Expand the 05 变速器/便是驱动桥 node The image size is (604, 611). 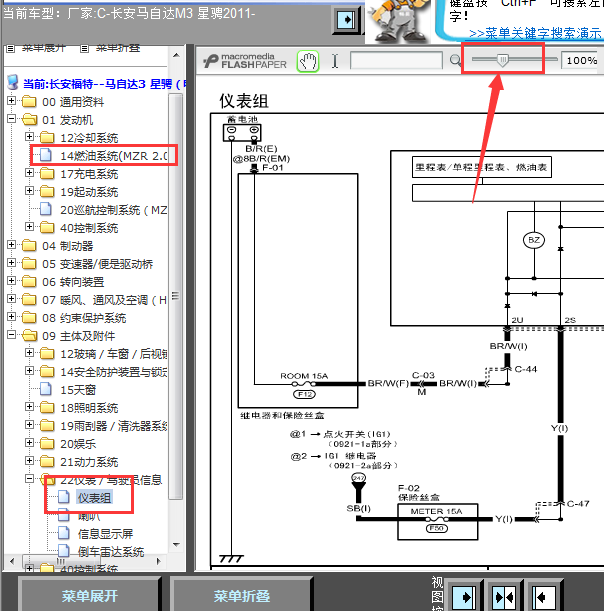[x=12, y=262]
